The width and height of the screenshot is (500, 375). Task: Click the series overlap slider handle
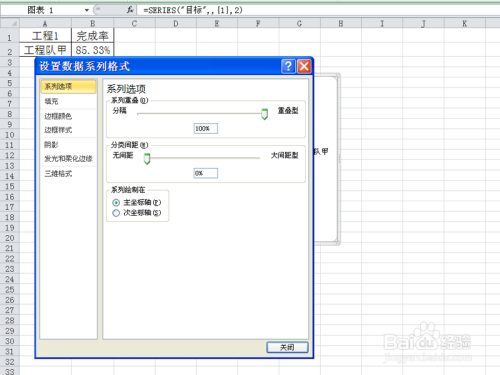point(264,114)
